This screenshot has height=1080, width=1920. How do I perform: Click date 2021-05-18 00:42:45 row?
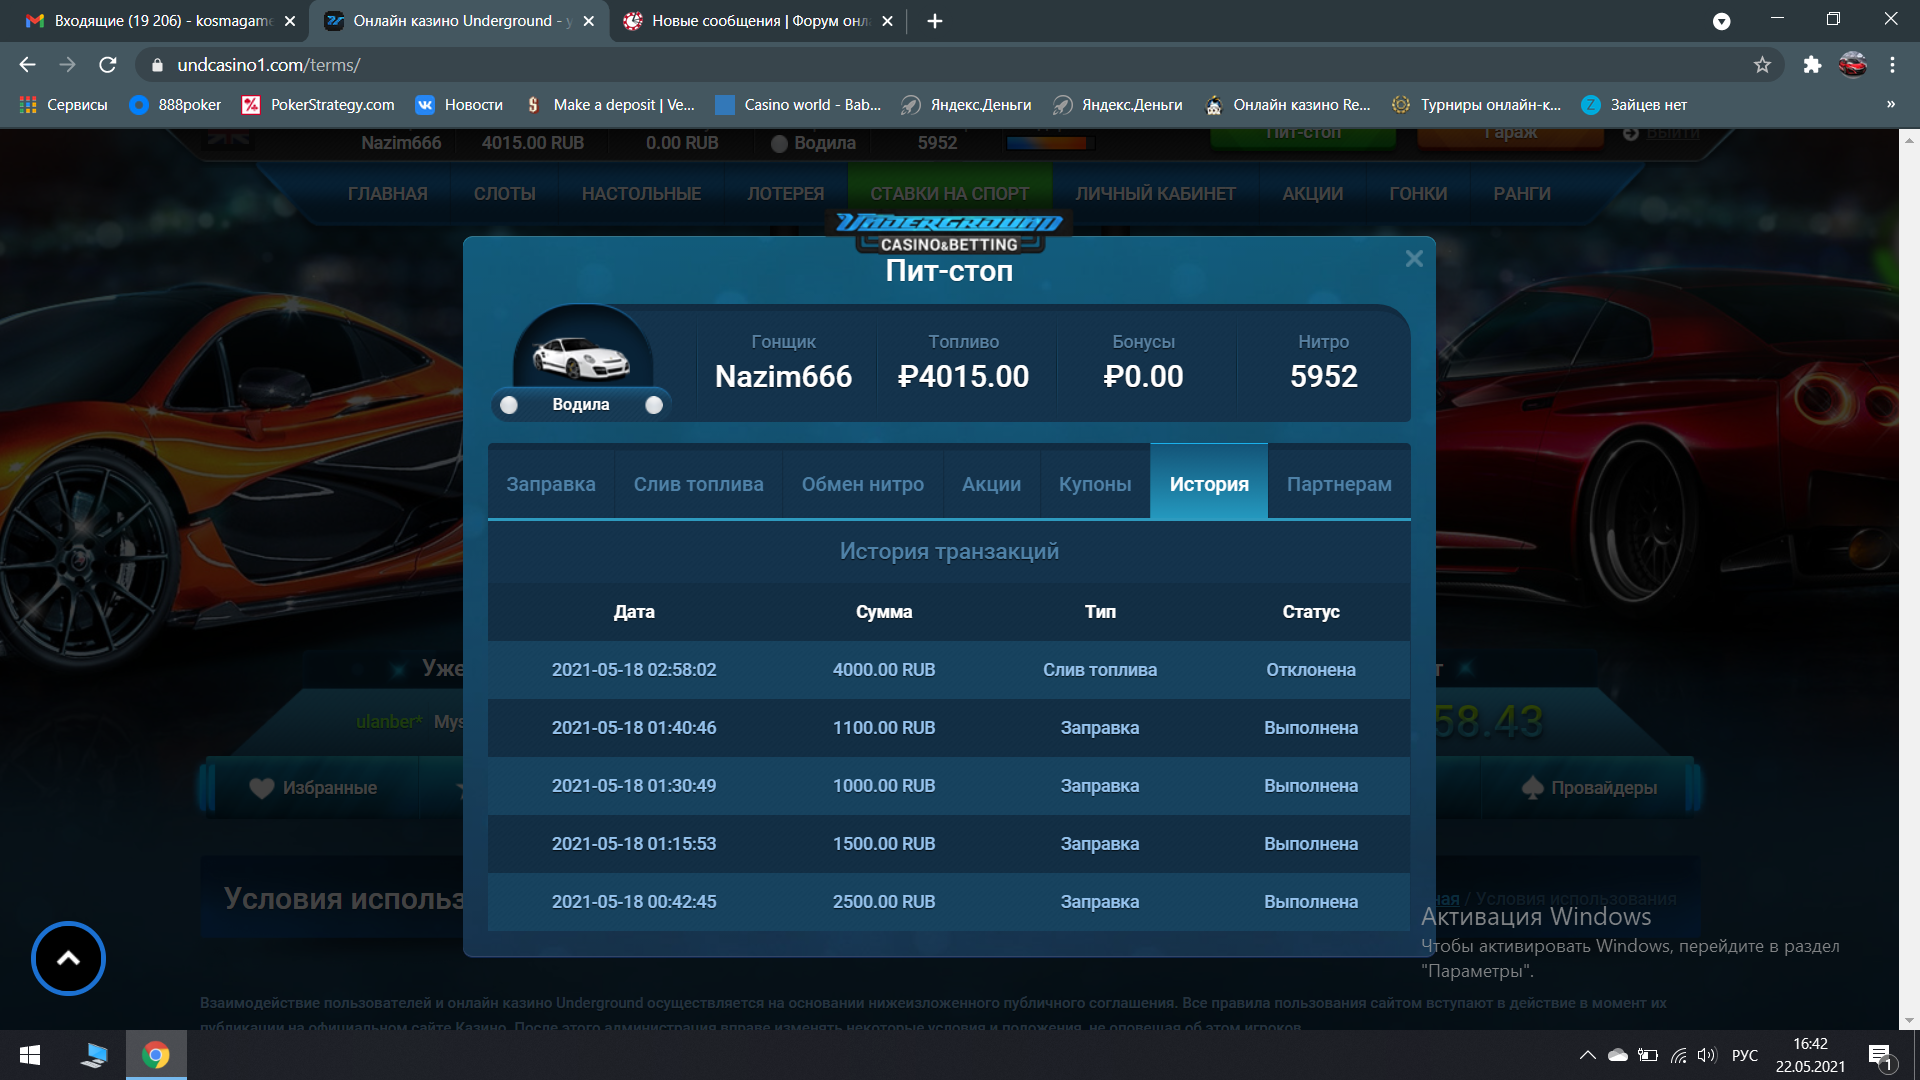(x=634, y=902)
